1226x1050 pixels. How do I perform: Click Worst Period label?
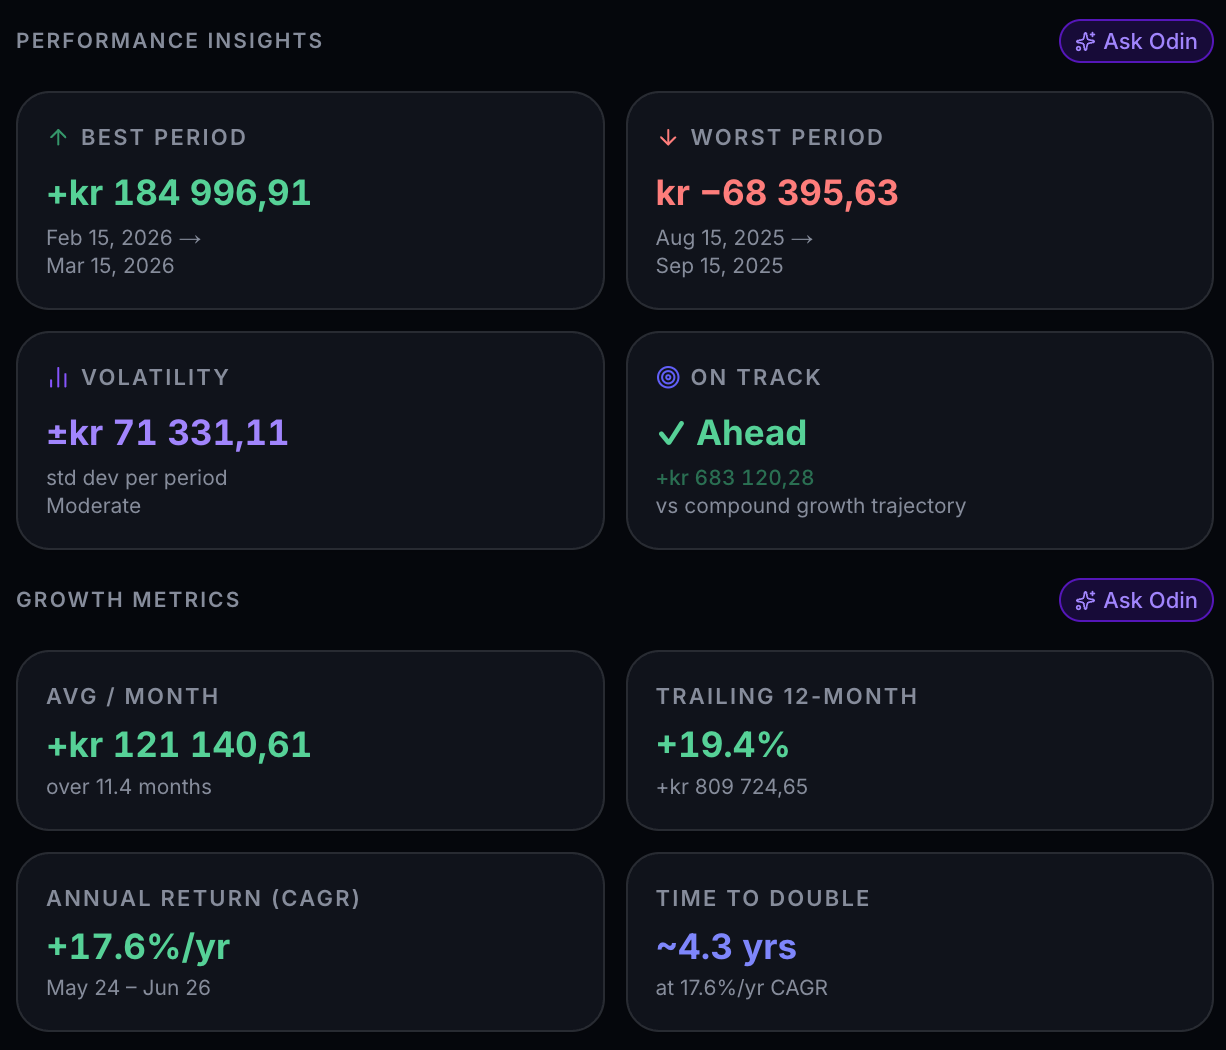coord(787,137)
